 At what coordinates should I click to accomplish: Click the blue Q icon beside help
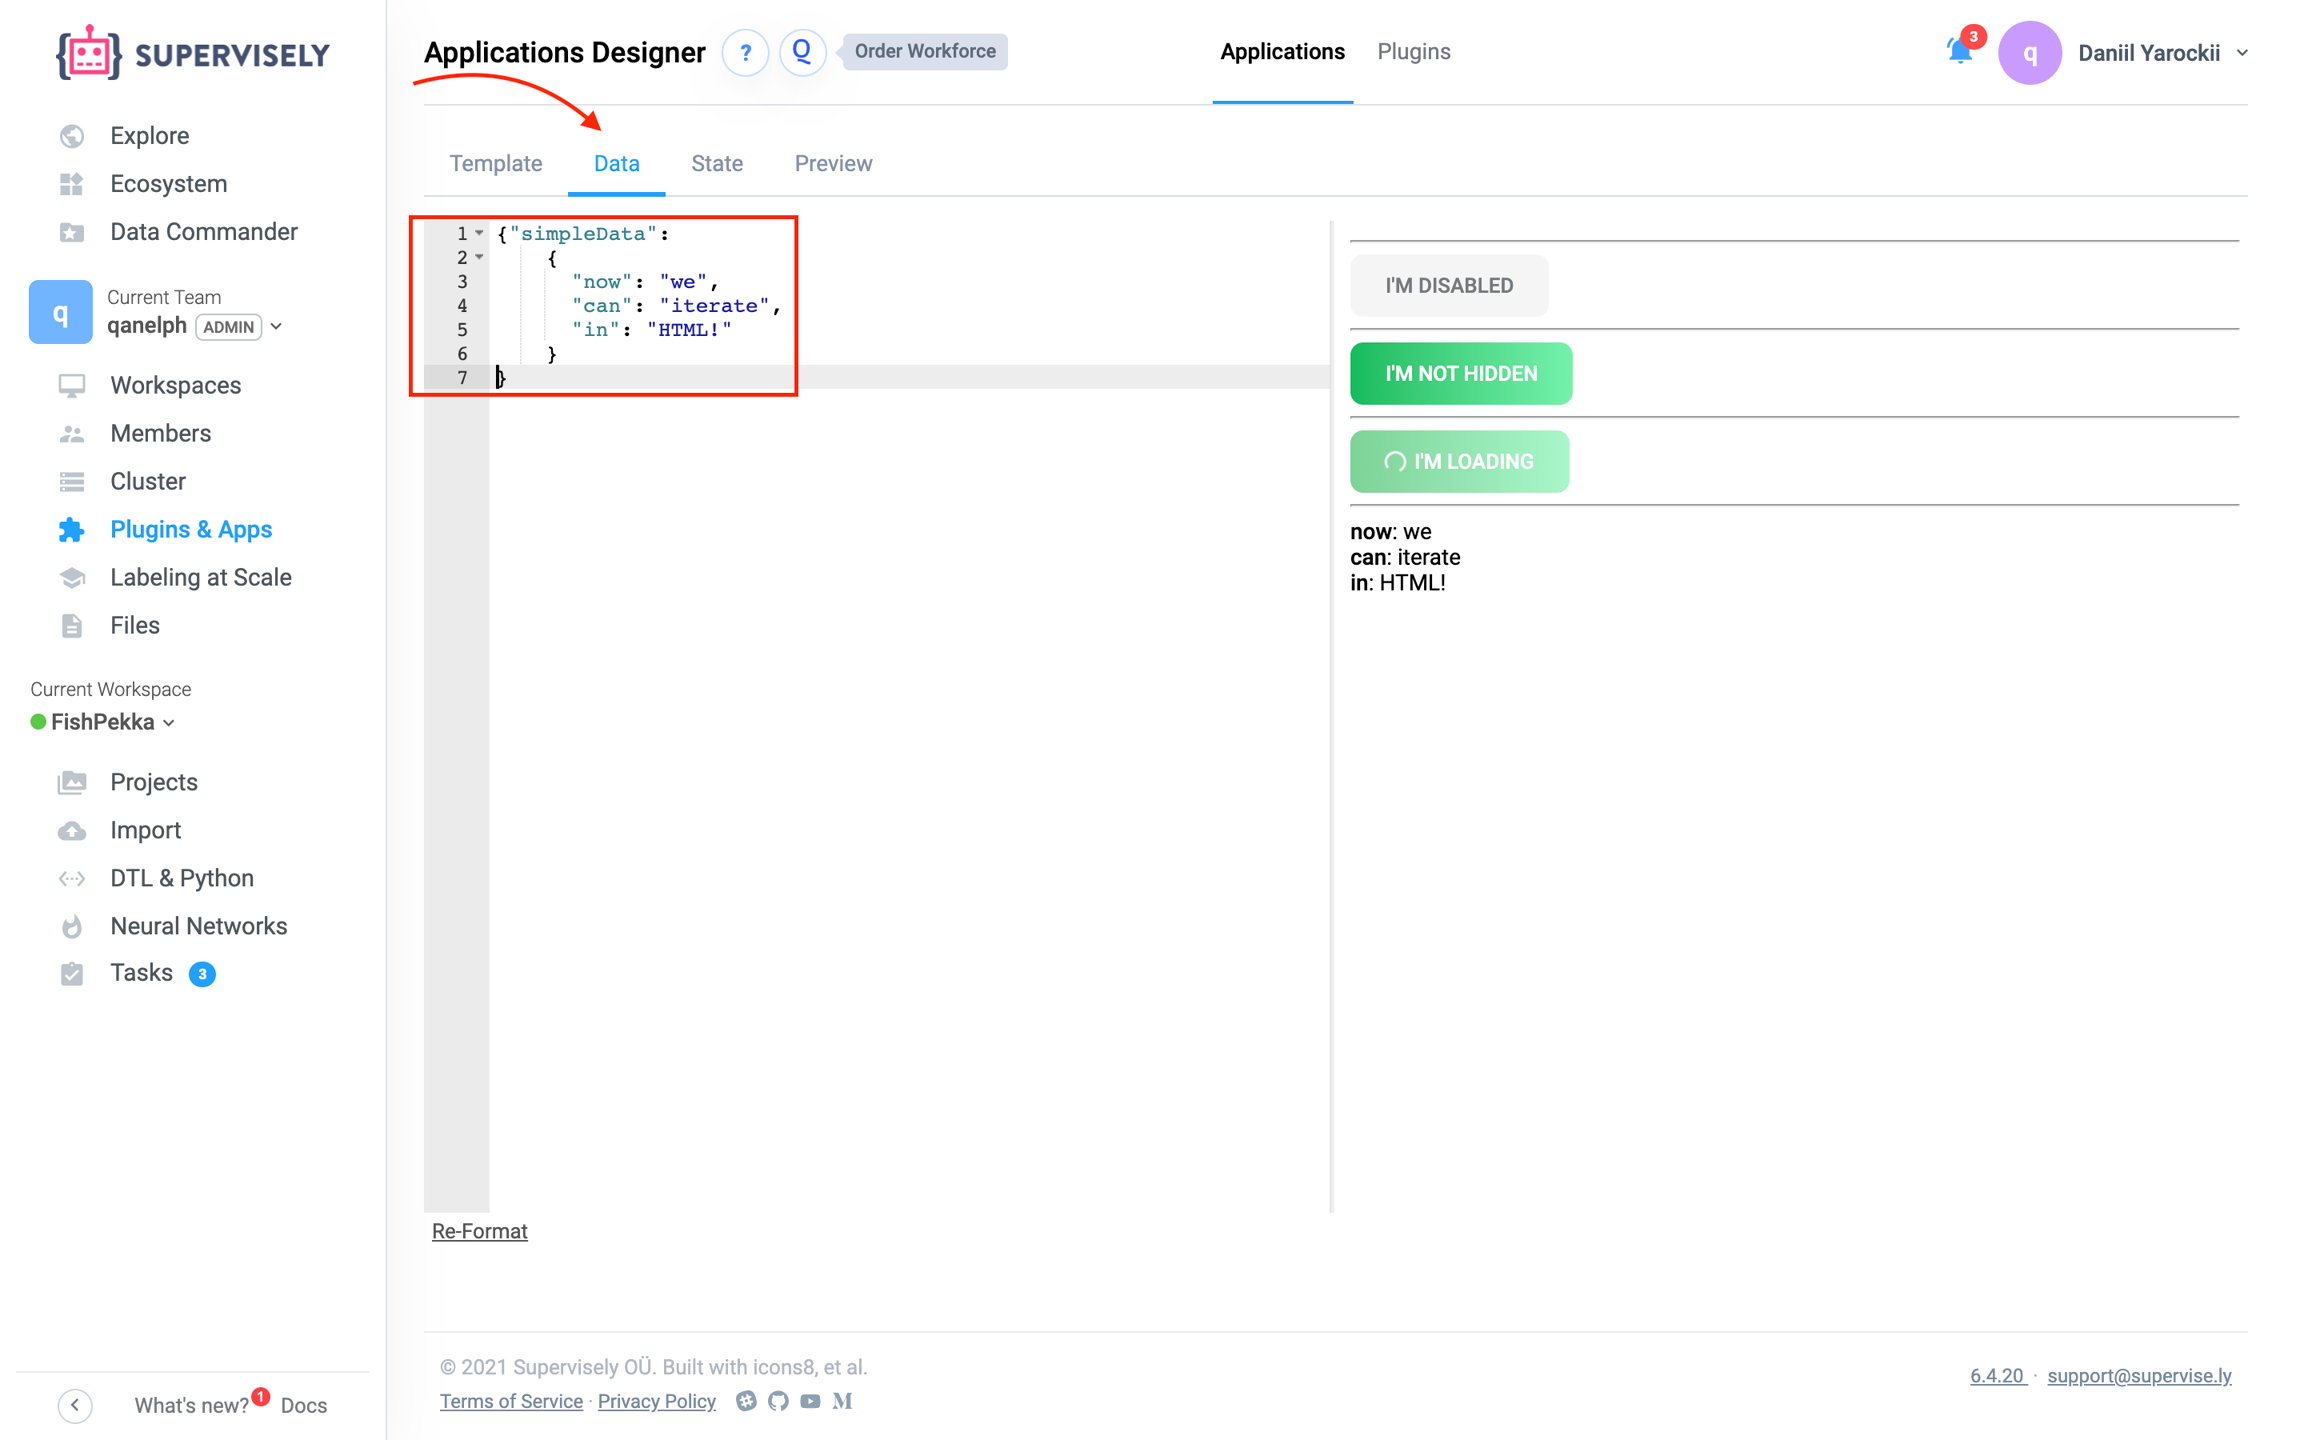pyautogui.click(x=802, y=52)
